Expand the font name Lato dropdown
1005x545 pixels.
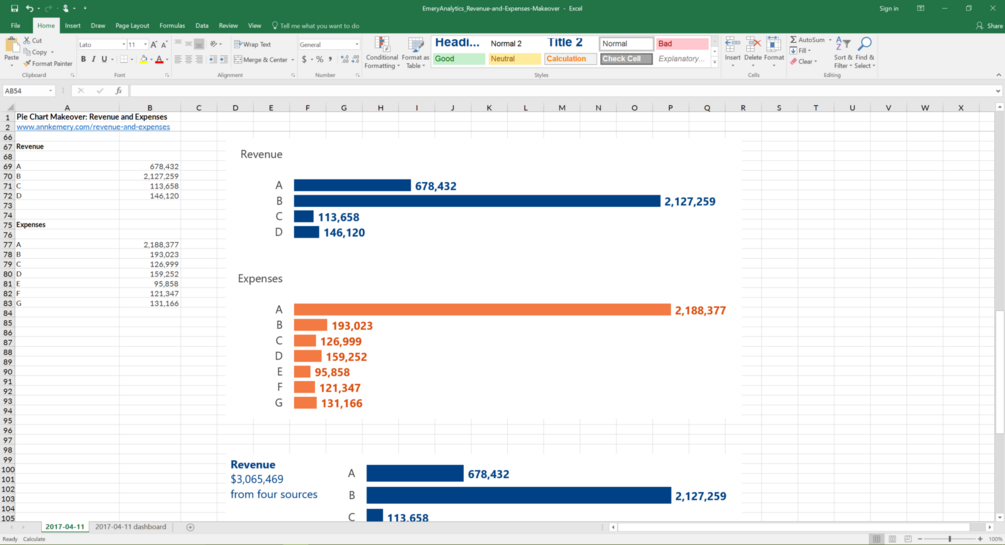click(x=123, y=44)
